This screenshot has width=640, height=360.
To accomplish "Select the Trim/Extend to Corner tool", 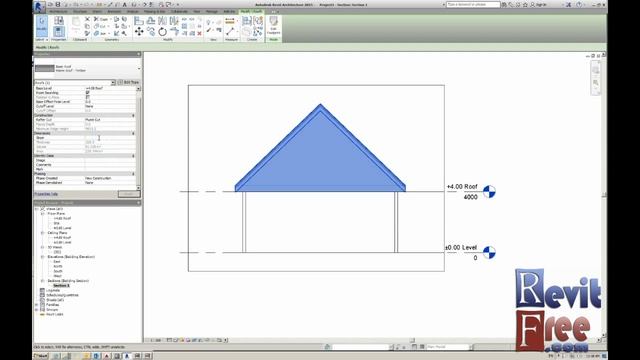I will click(175, 31).
